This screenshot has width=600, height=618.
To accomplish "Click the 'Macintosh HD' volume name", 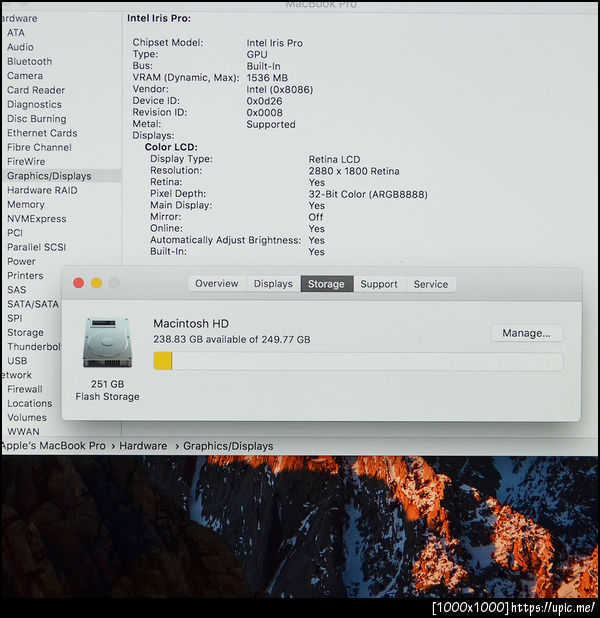I will (191, 324).
